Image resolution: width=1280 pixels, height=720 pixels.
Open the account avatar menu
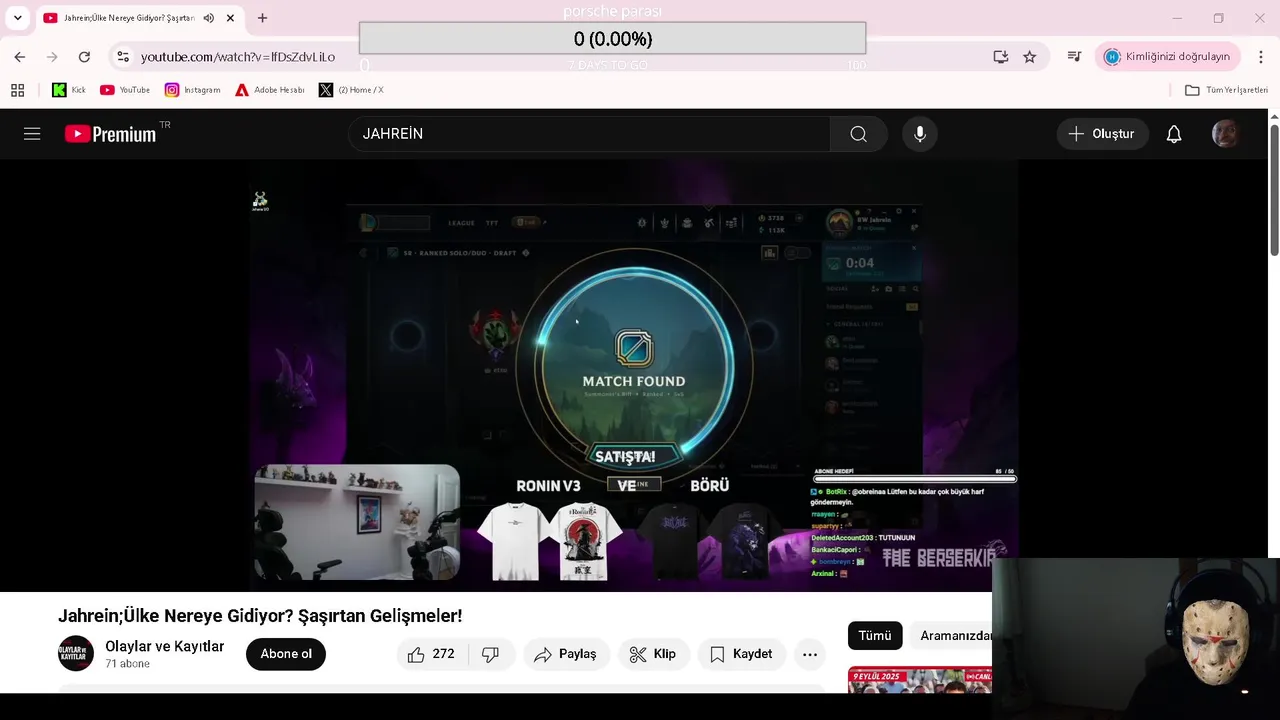click(x=1225, y=134)
